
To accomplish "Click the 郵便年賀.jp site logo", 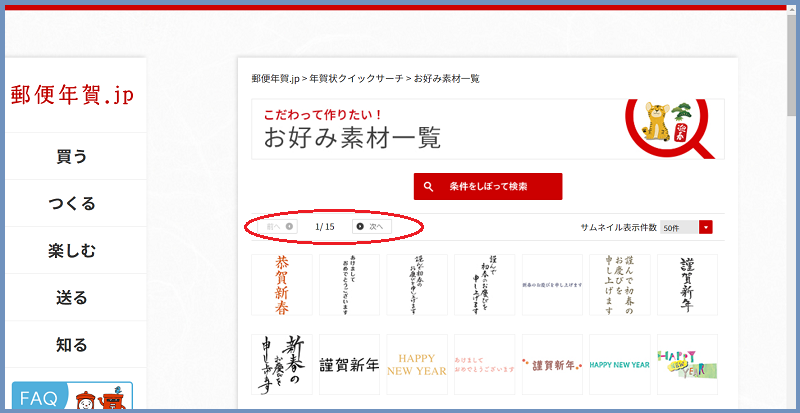I will [x=72, y=95].
